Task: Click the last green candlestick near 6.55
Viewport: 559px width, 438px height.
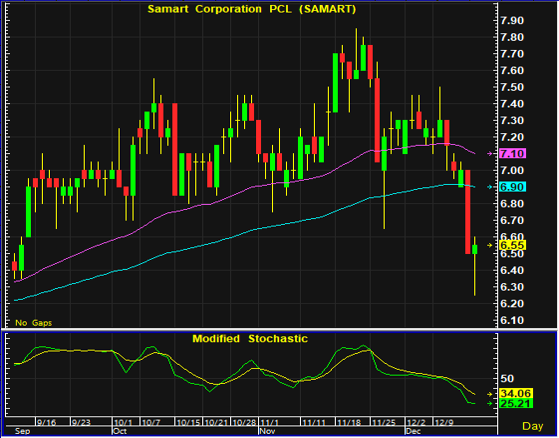Action: (x=475, y=249)
